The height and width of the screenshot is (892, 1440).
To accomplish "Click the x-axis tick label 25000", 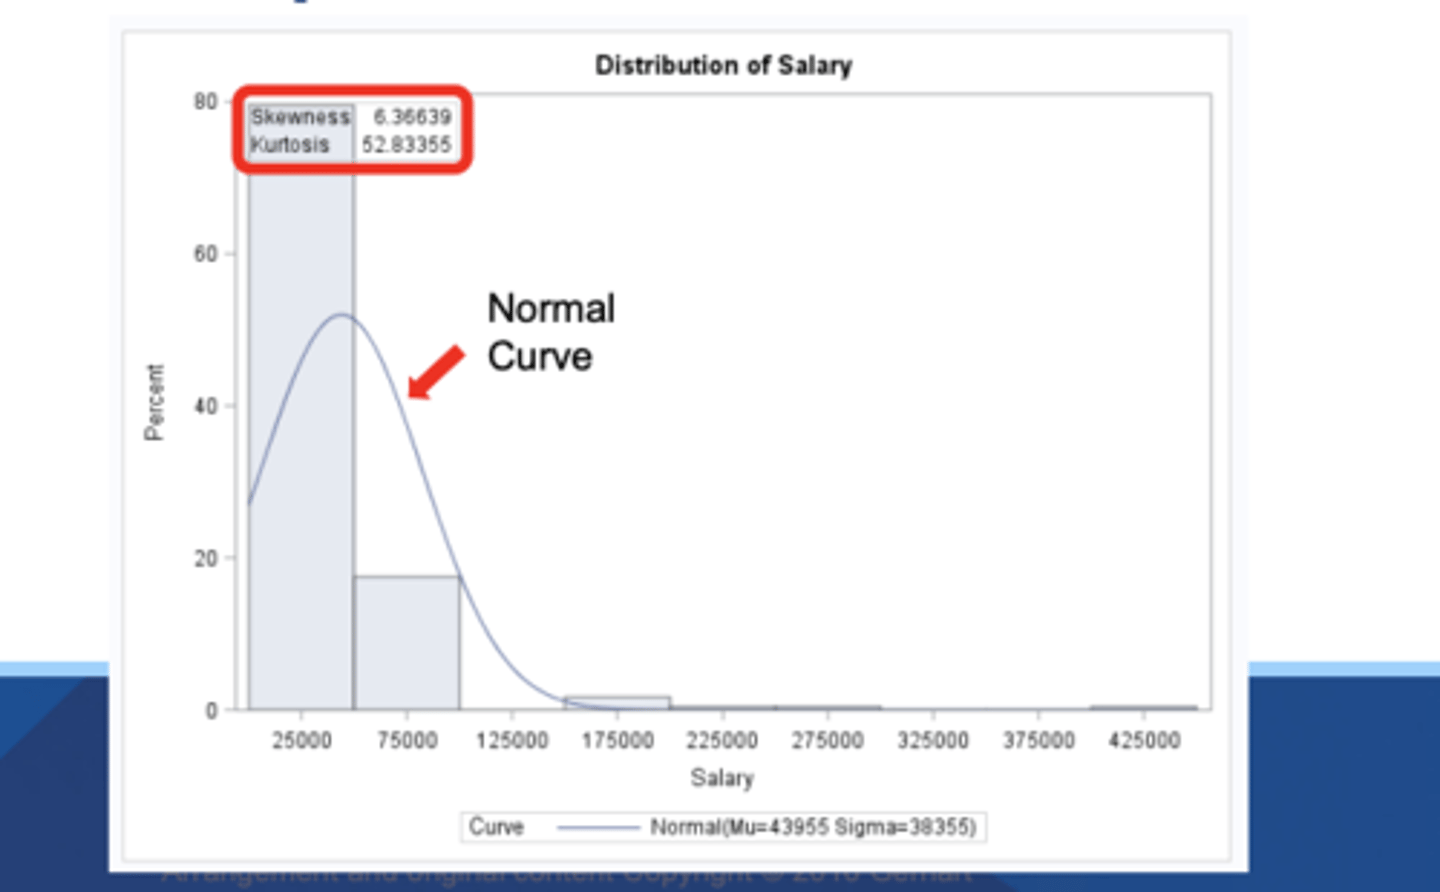I will click(x=302, y=740).
